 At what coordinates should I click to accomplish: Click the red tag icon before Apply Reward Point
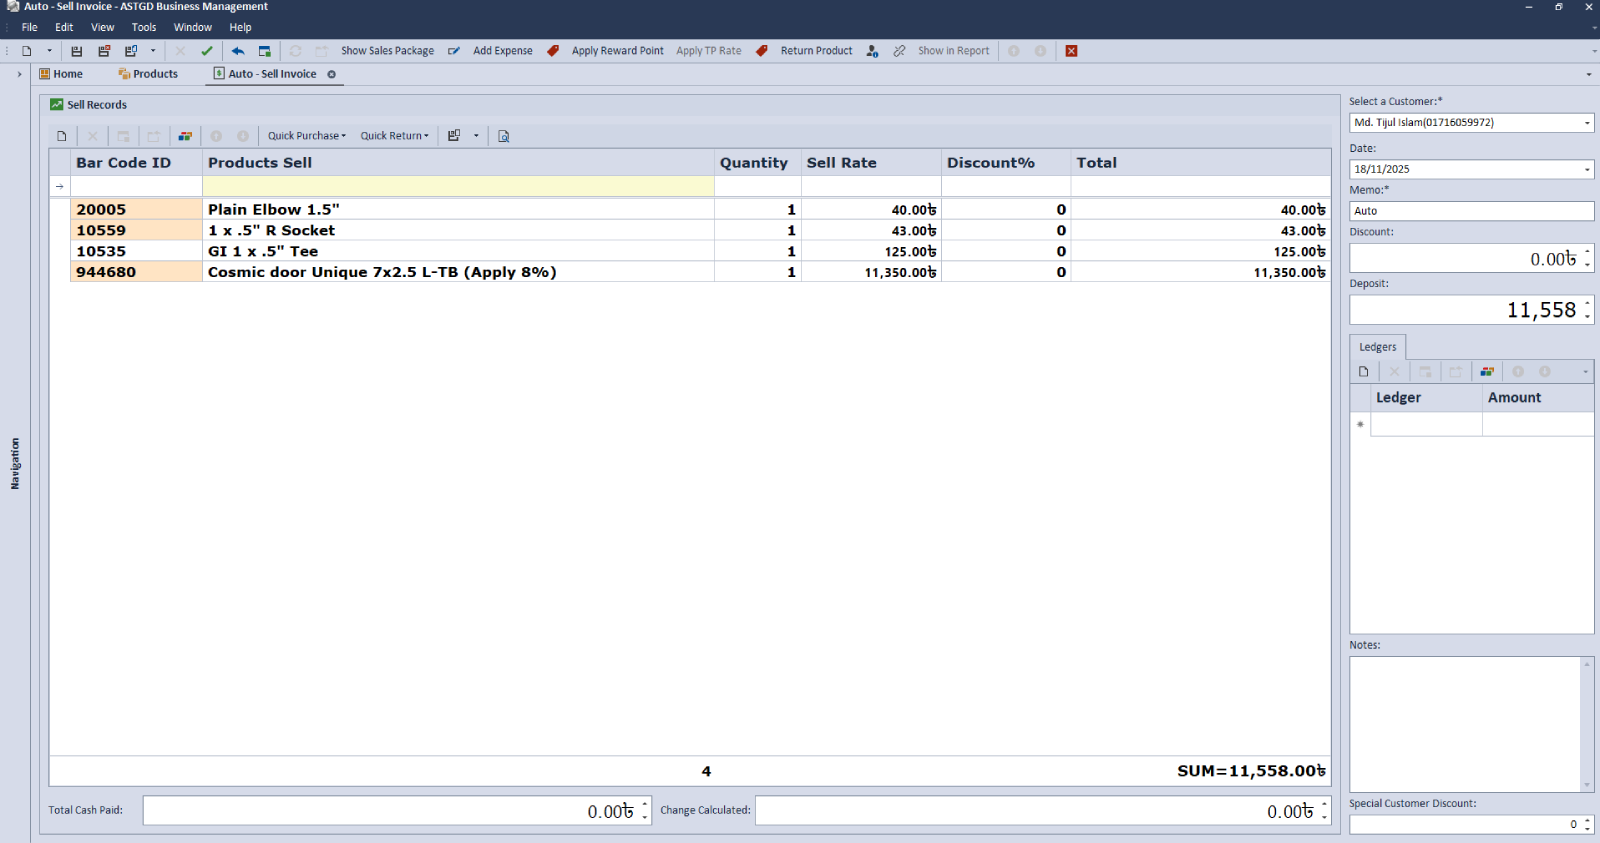tap(553, 51)
